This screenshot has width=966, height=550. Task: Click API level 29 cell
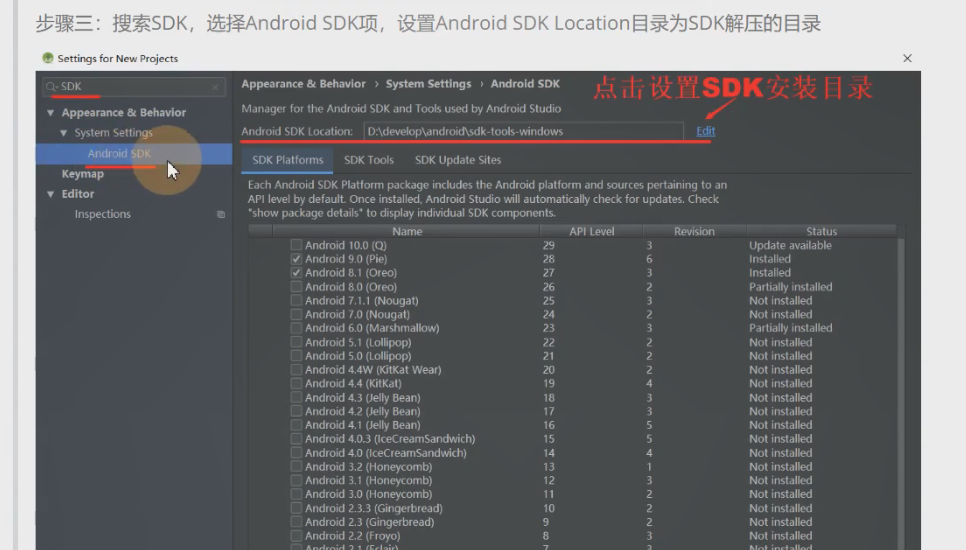[x=548, y=245]
